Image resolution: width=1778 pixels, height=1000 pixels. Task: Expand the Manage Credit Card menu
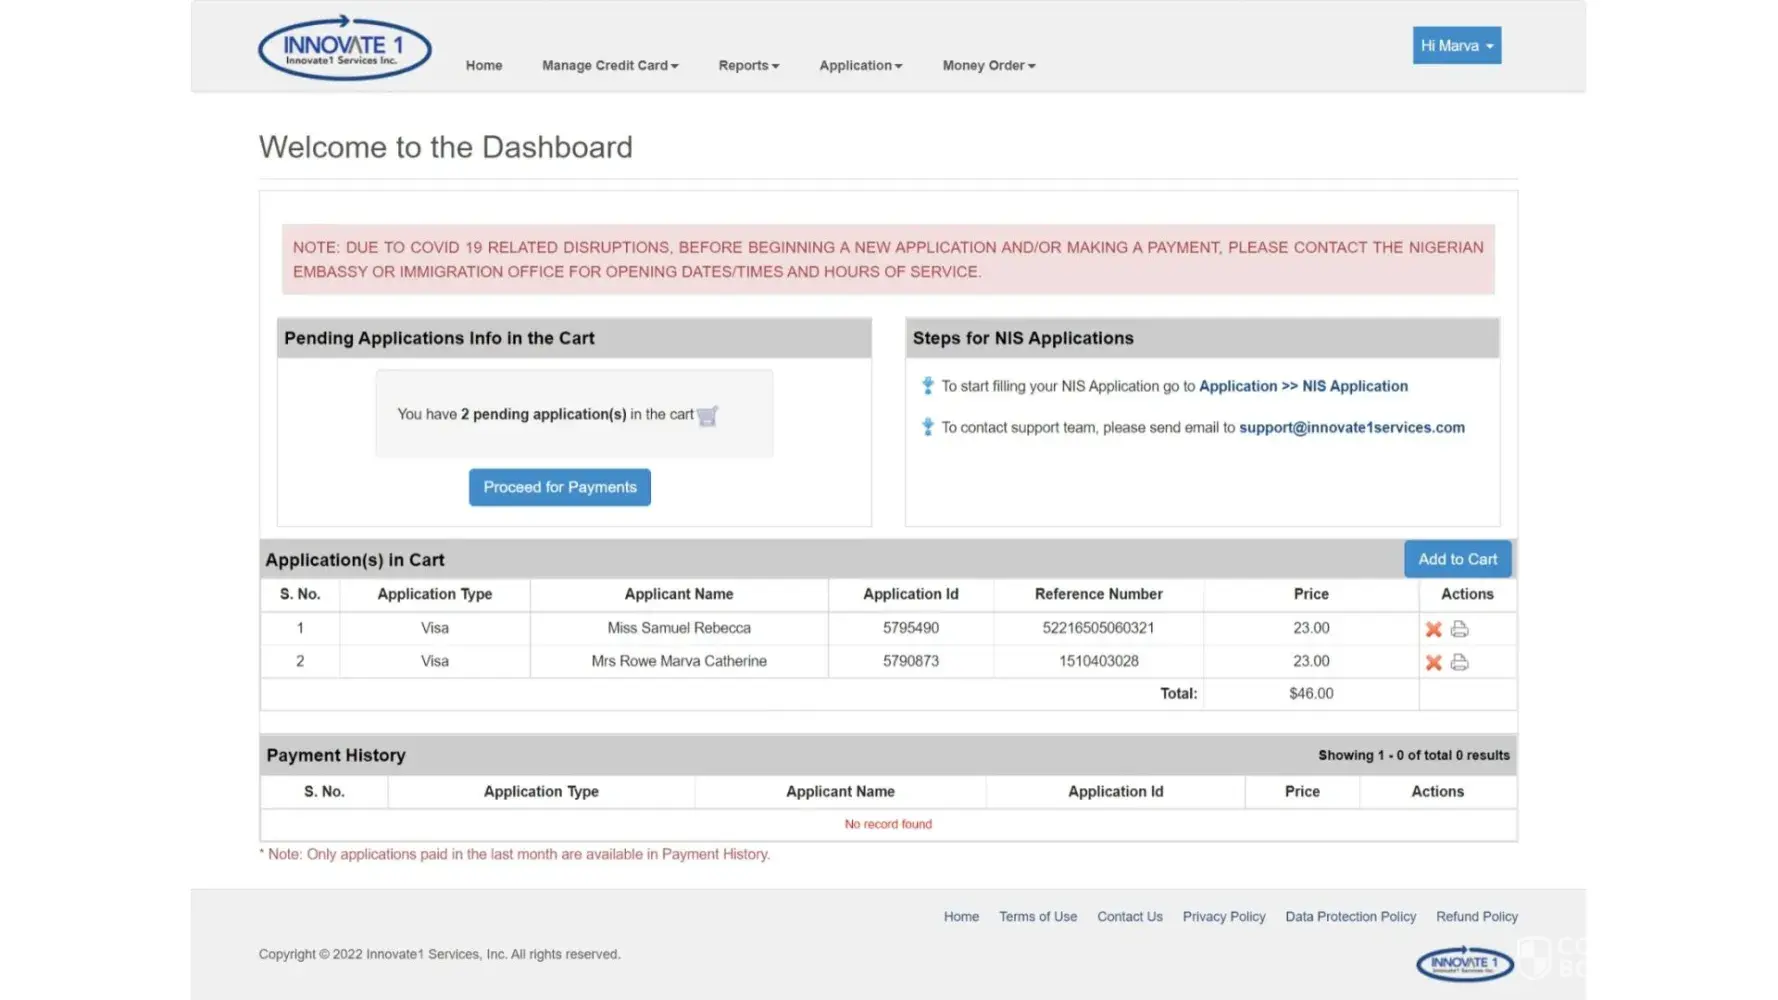coord(610,66)
